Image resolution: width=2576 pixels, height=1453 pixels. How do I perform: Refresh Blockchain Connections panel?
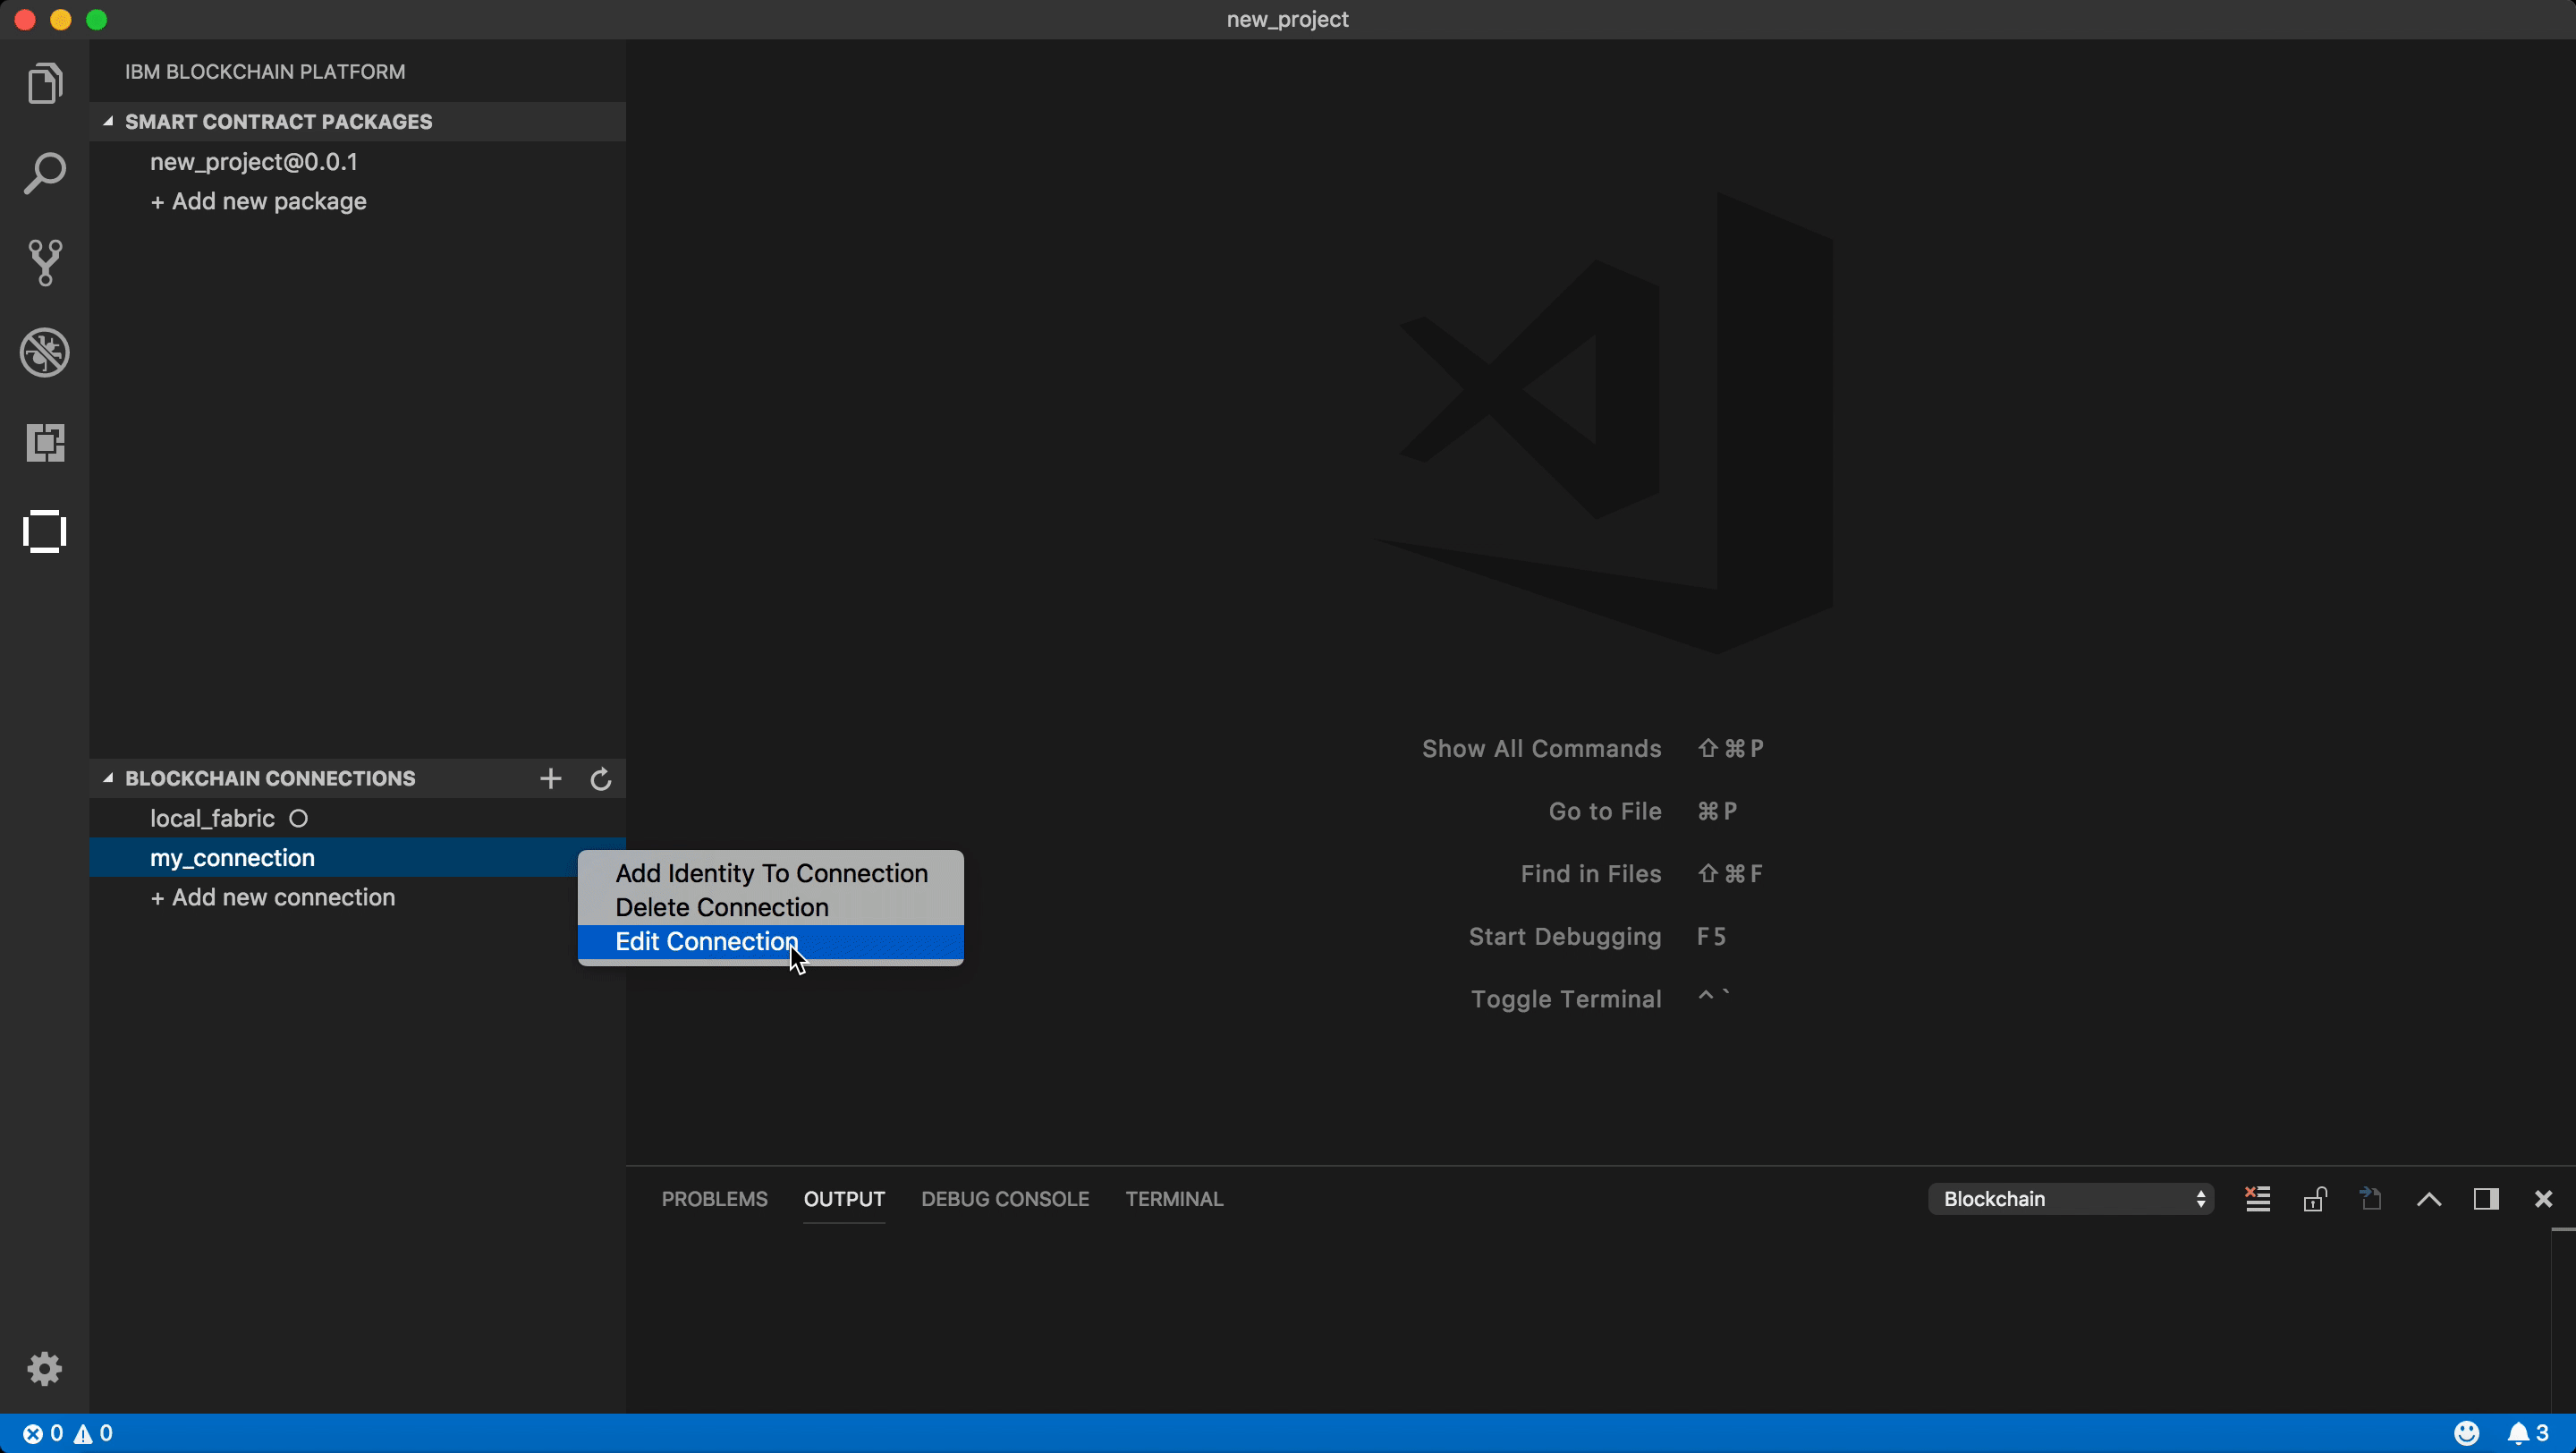click(600, 778)
